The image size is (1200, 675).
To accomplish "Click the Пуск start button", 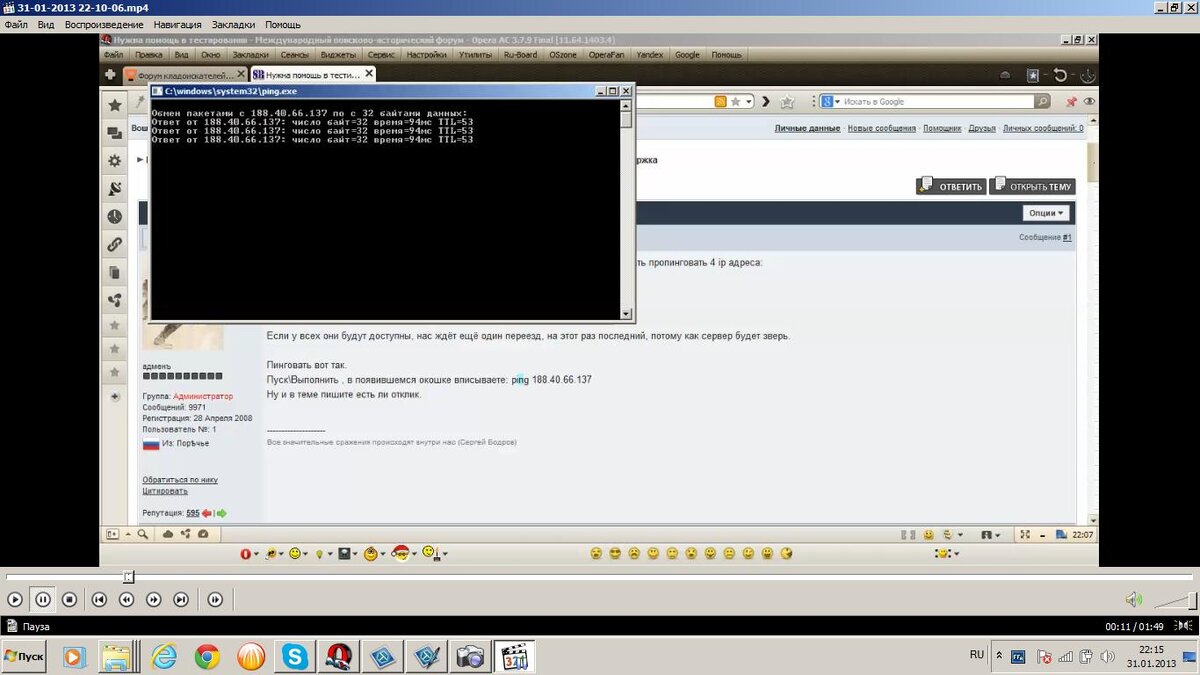I will 24,656.
